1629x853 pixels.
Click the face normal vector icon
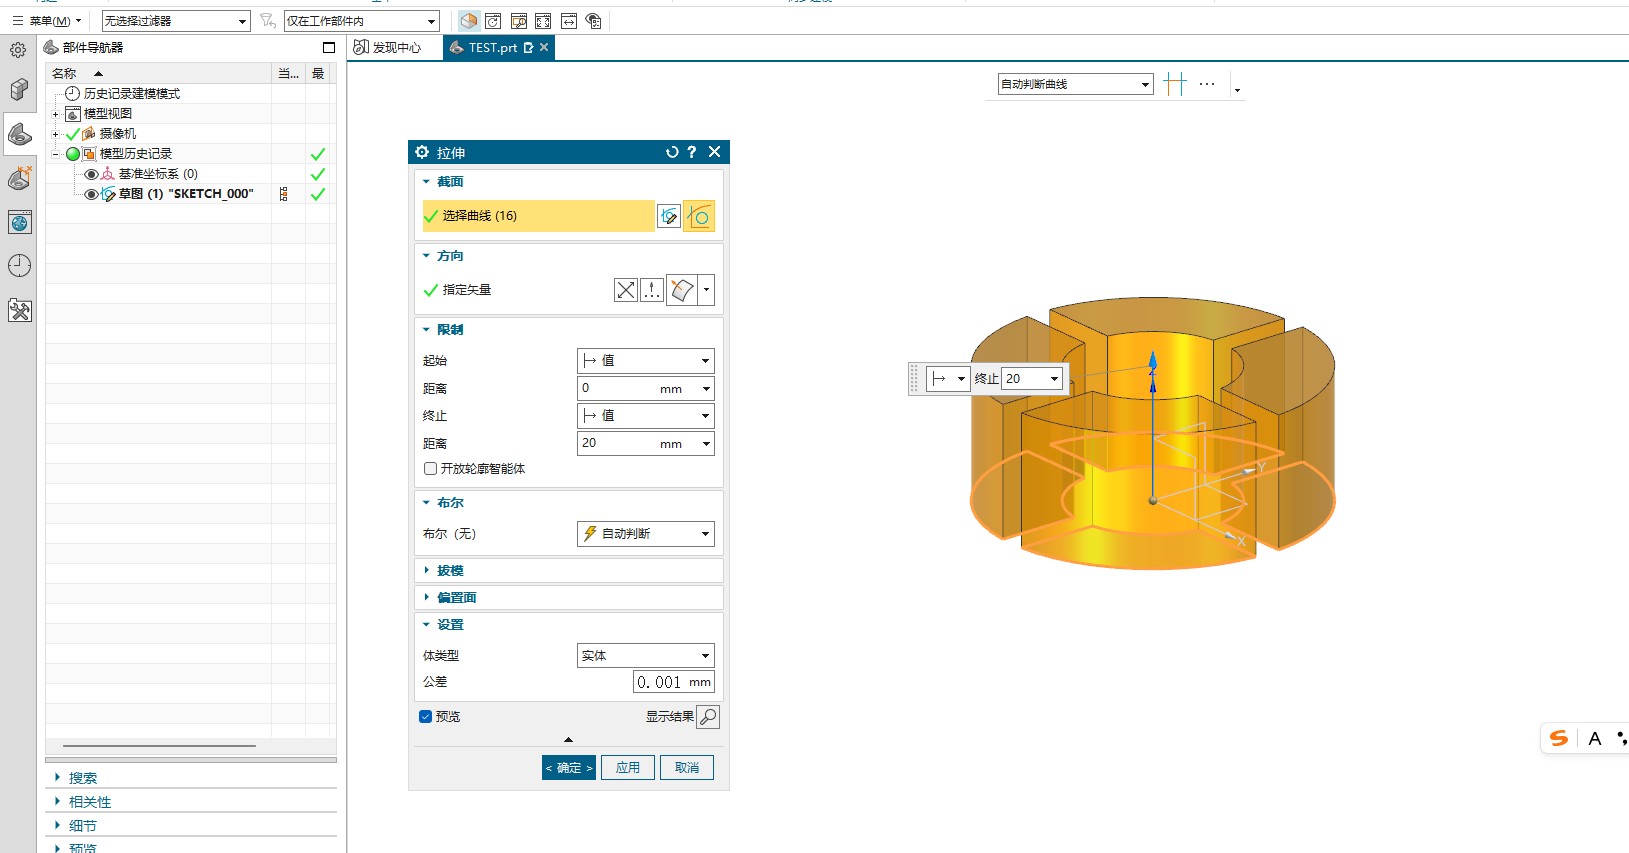click(682, 290)
